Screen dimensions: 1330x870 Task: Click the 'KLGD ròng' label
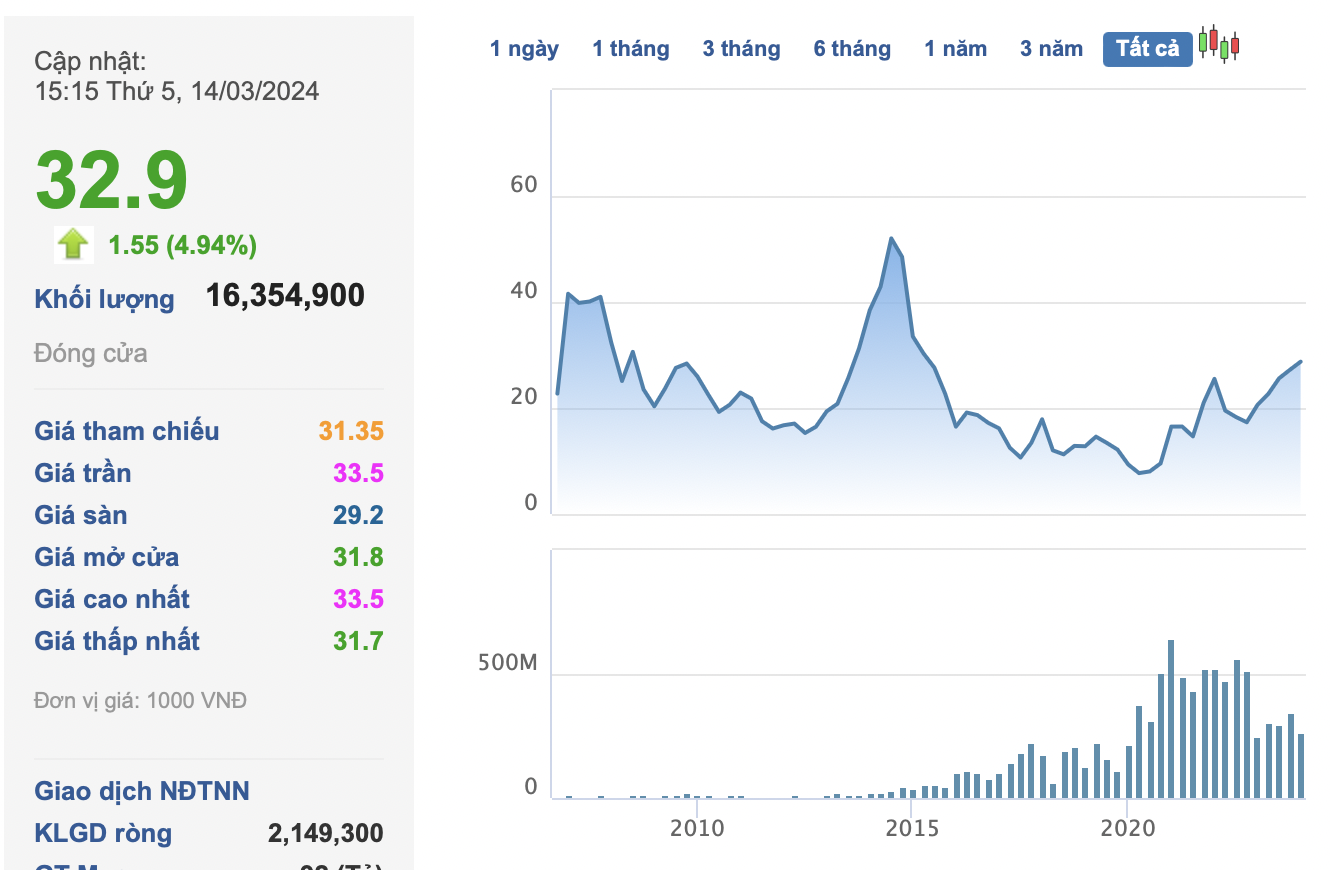point(103,833)
